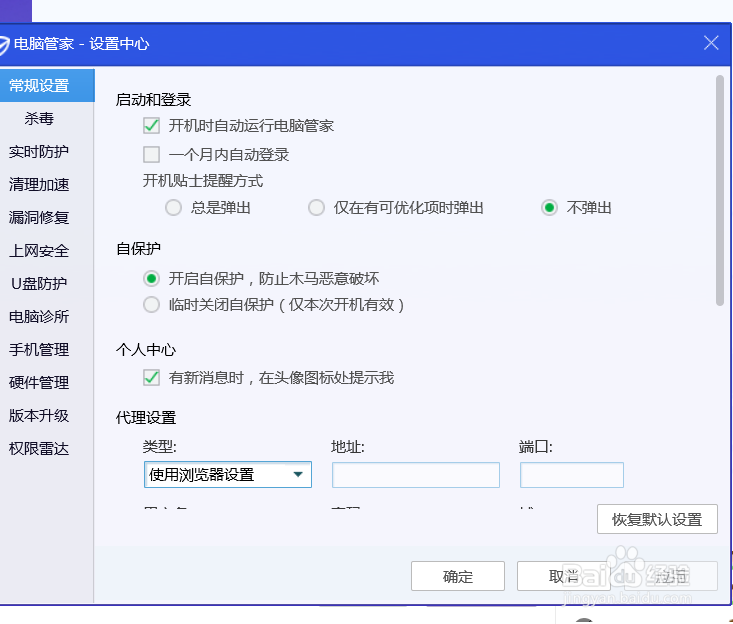This screenshot has height=624, width=733.
Task: Select the 不弹出 radio button
Action: (549, 208)
